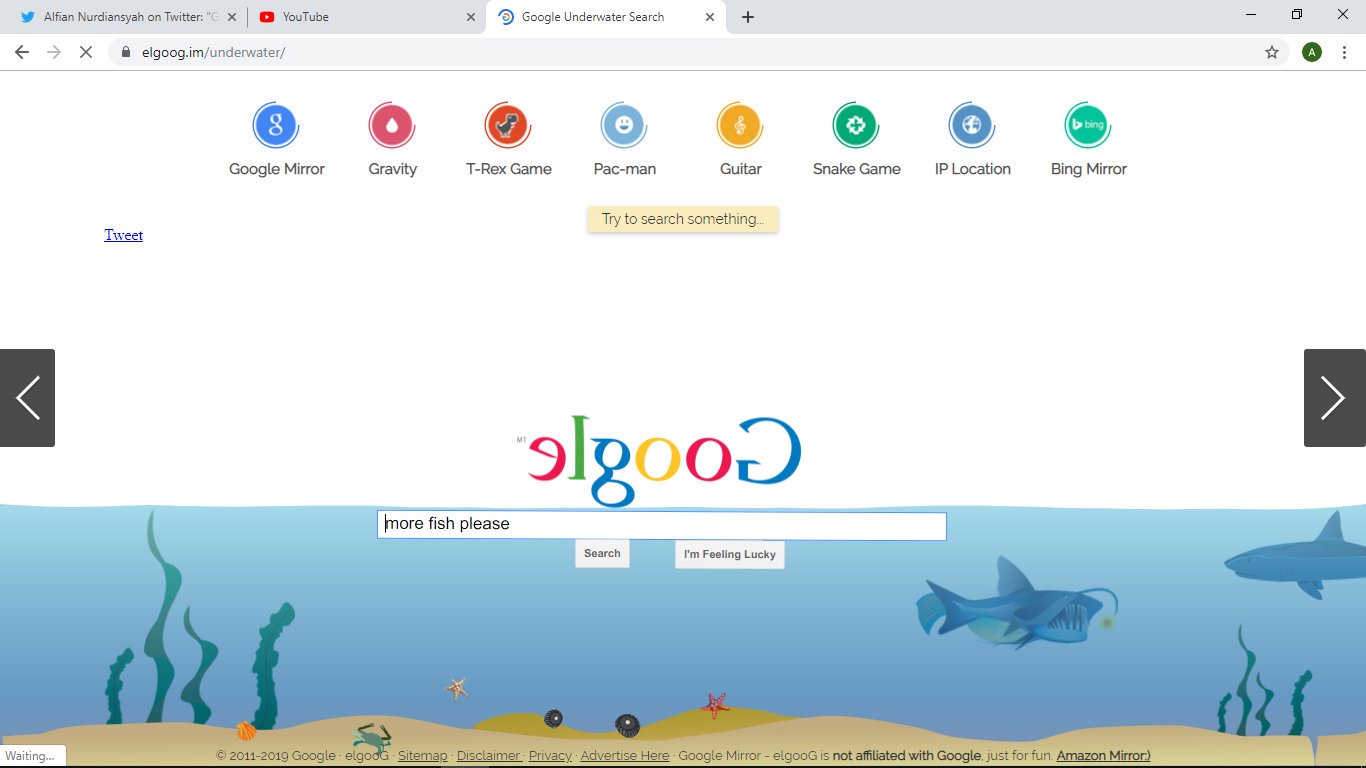Click the I'm Feeling Lucky button
The height and width of the screenshot is (768, 1366).
[730, 555]
